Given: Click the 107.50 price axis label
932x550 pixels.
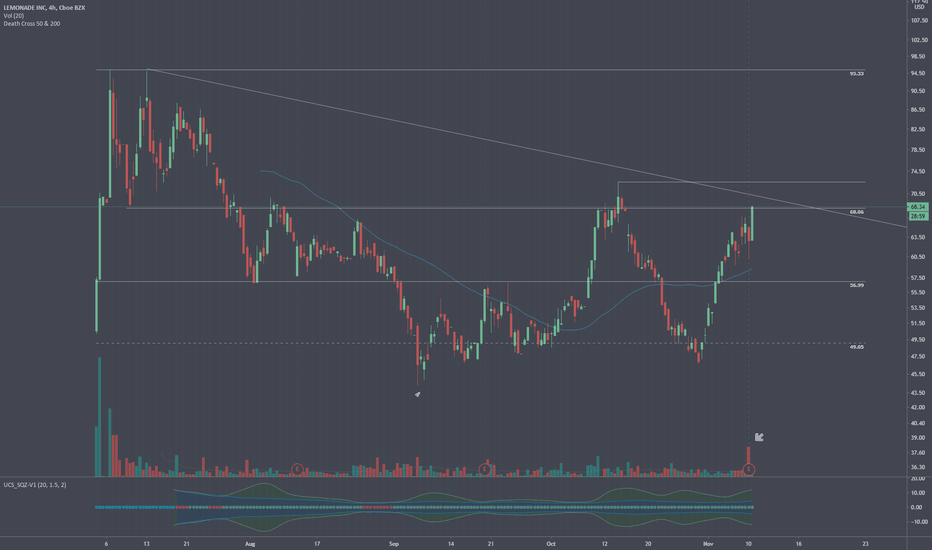Looking at the screenshot, I should [x=918, y=20].
